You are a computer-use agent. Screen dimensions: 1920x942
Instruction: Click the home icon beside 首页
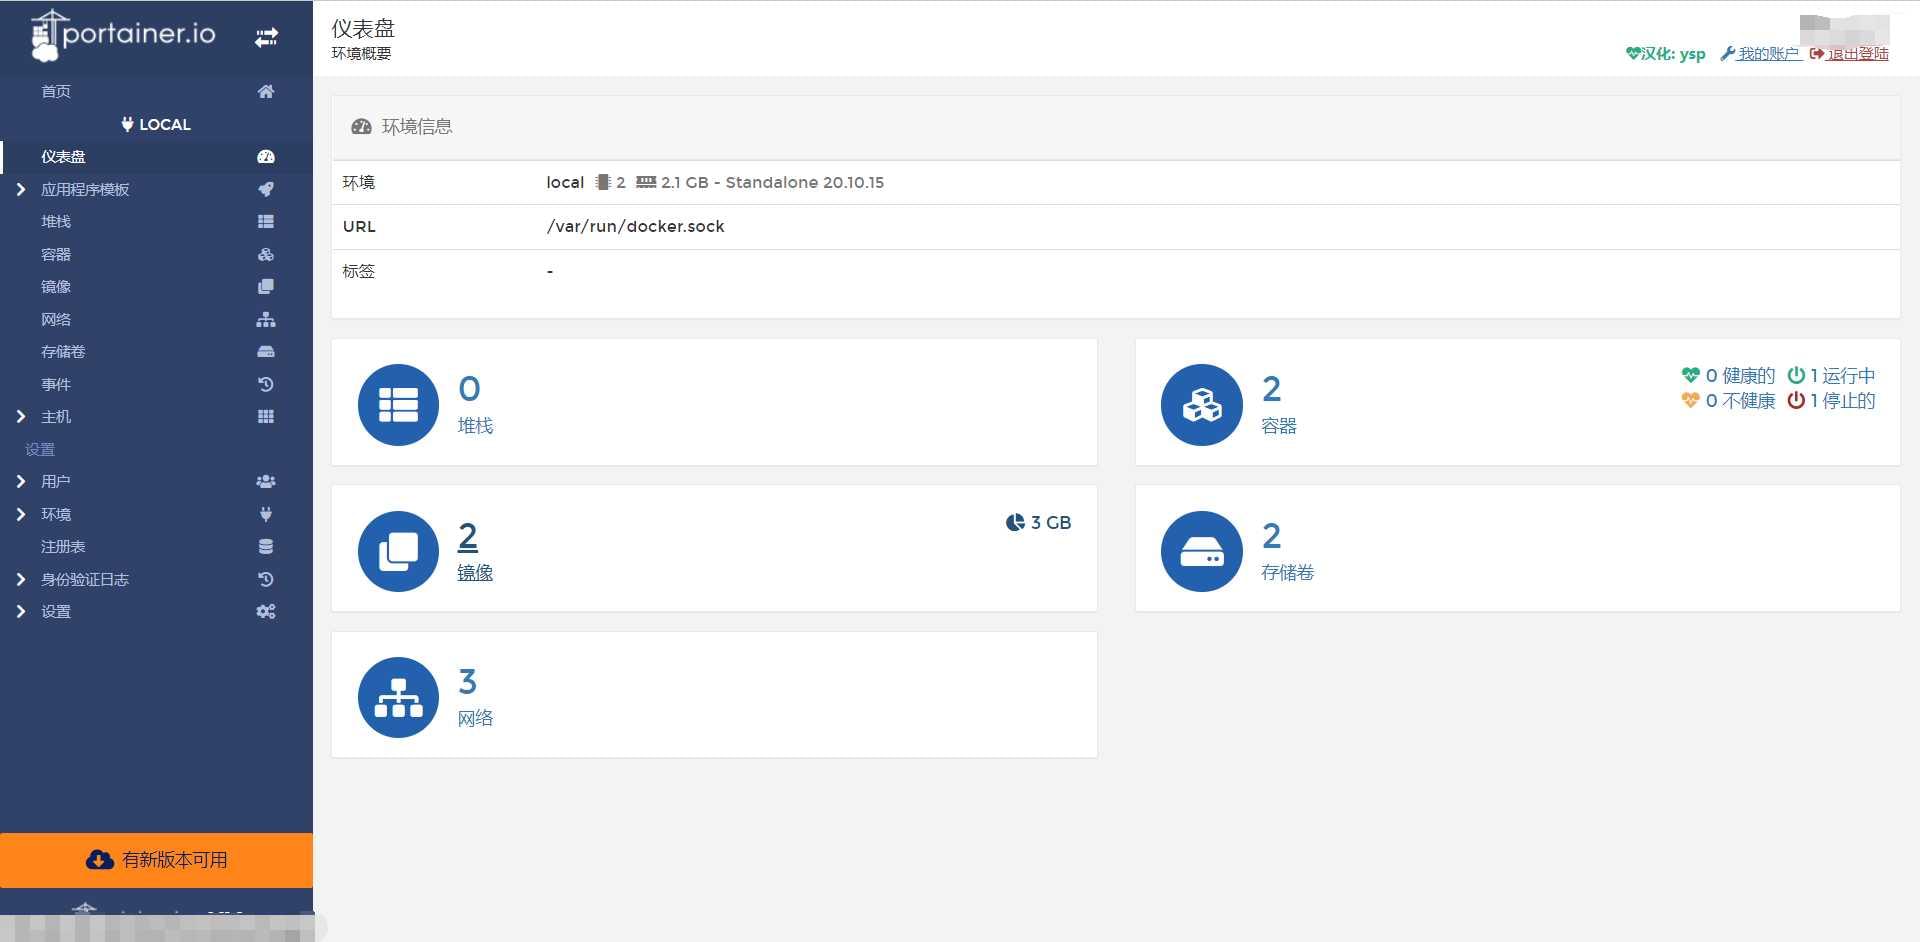pos(266,92)
